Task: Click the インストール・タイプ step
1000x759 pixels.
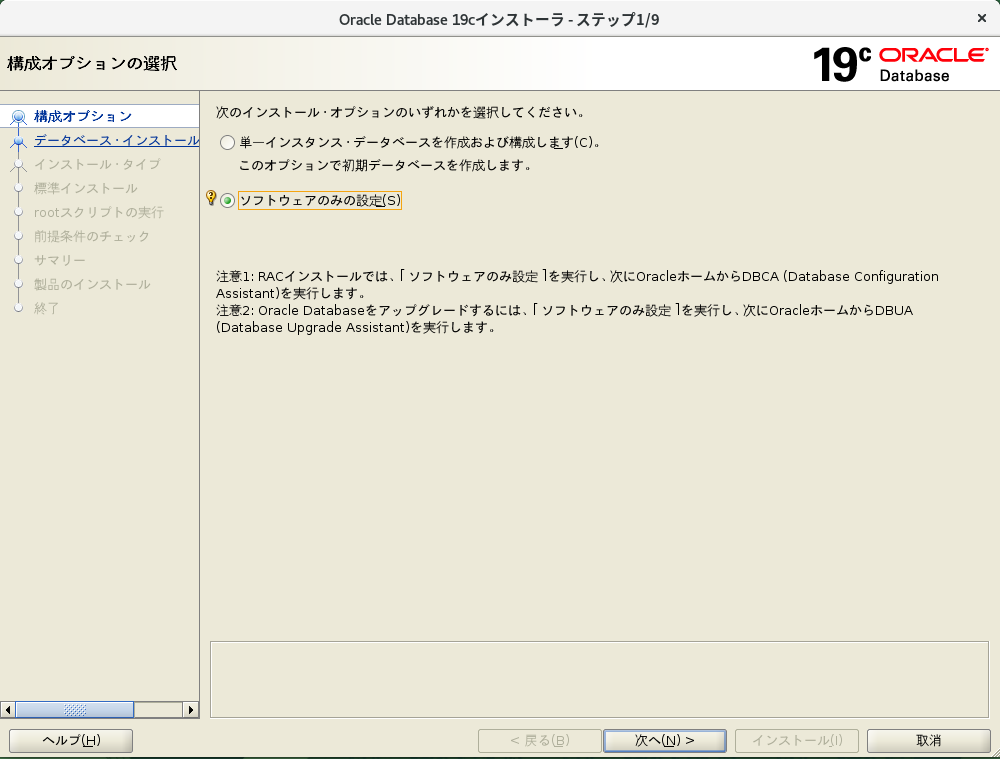Action: pyautogui.click(x=96, y=164)
